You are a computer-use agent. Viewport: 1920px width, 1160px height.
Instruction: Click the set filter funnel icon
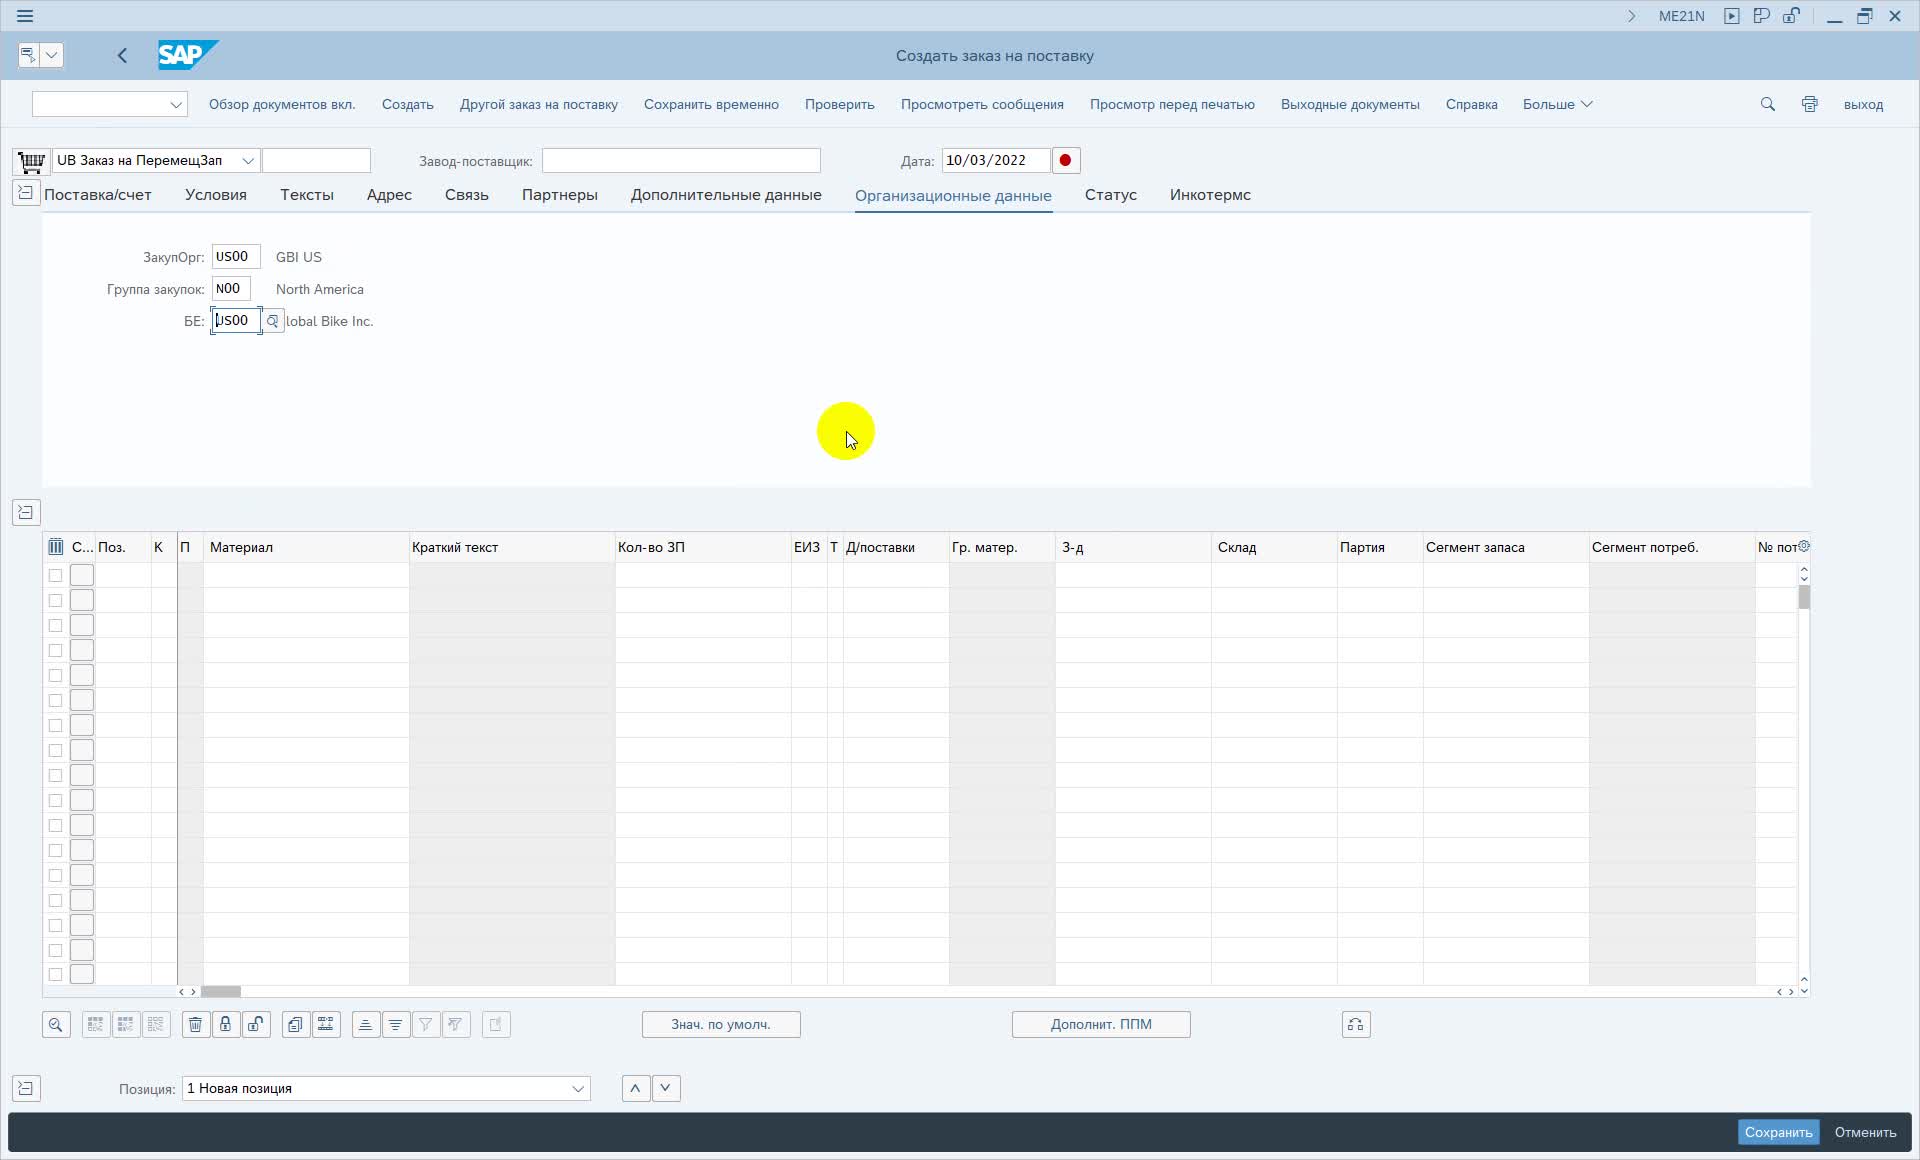(x=426, y=1024)
